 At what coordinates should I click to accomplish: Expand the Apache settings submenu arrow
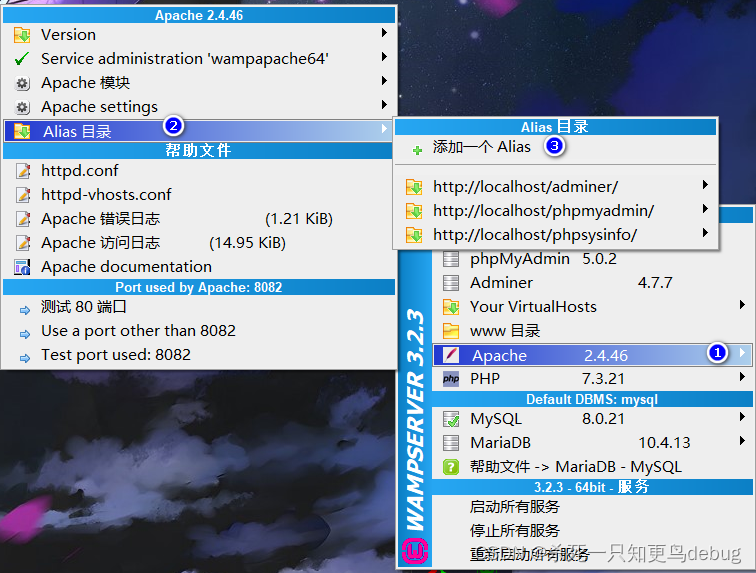click(x=384, y=105)
